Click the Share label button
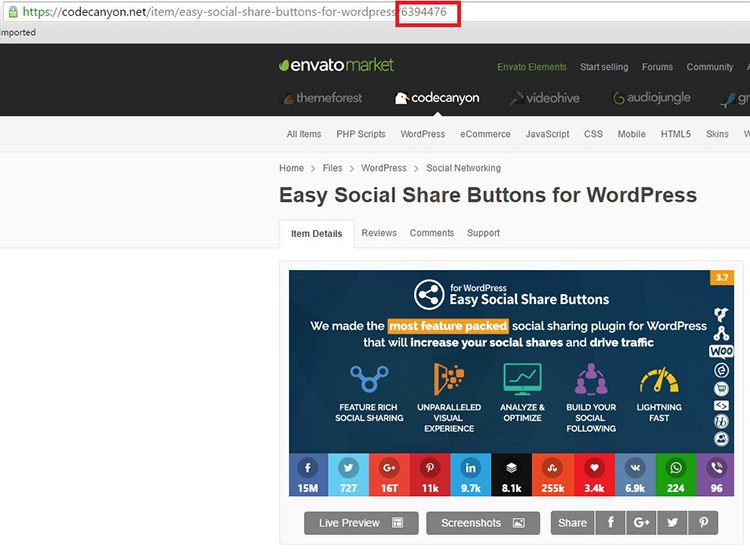Image resolution: width=750 pixels, height=553 pixels. point(573,523)
